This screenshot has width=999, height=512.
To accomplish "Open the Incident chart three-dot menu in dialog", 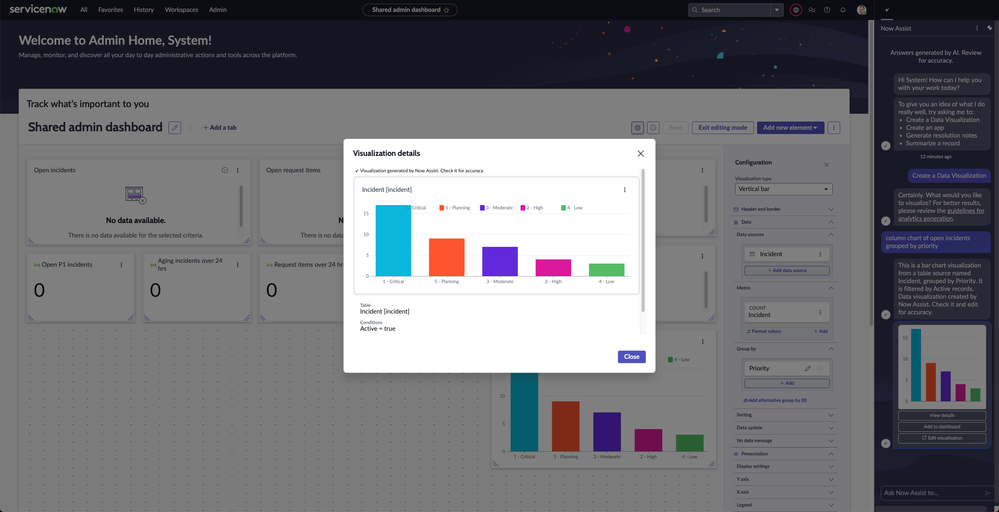I will pyautogui.click(x=624, y=190).
